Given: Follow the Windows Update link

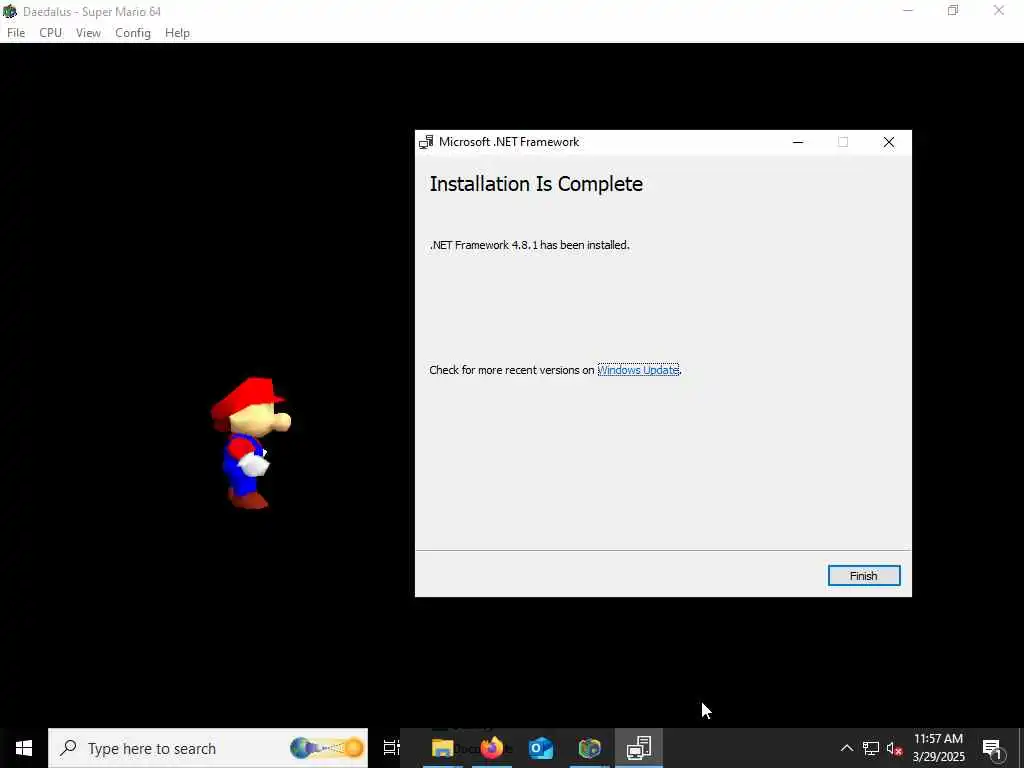Looking at the screenshot, I should (638, 370).
